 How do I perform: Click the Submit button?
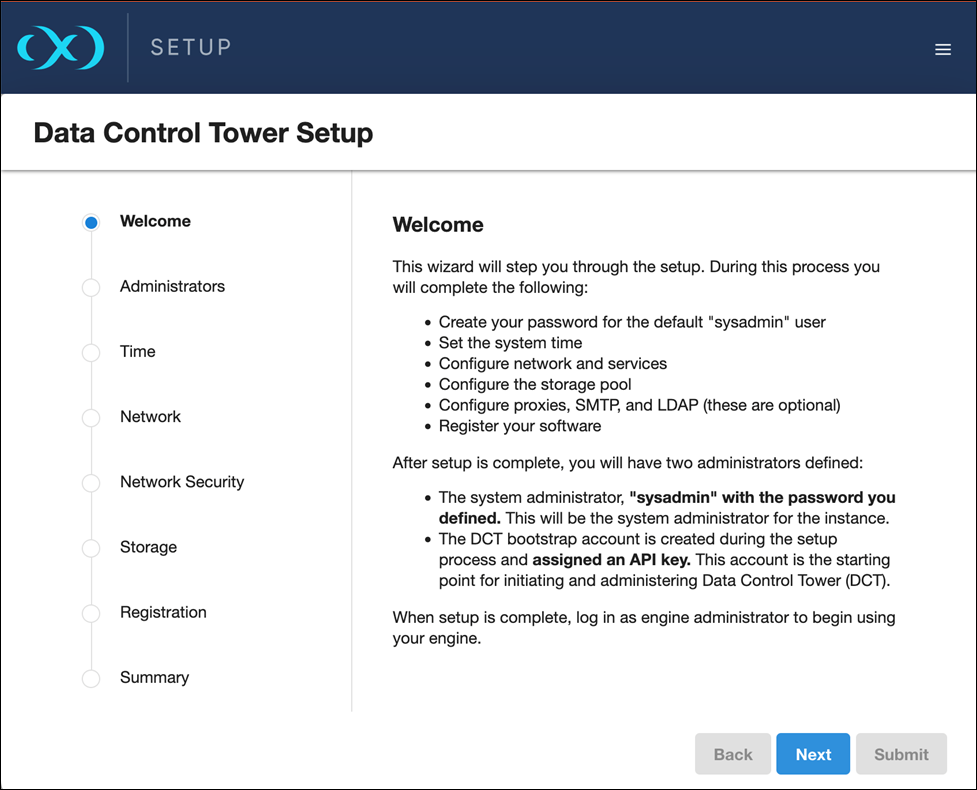(901, 754)
